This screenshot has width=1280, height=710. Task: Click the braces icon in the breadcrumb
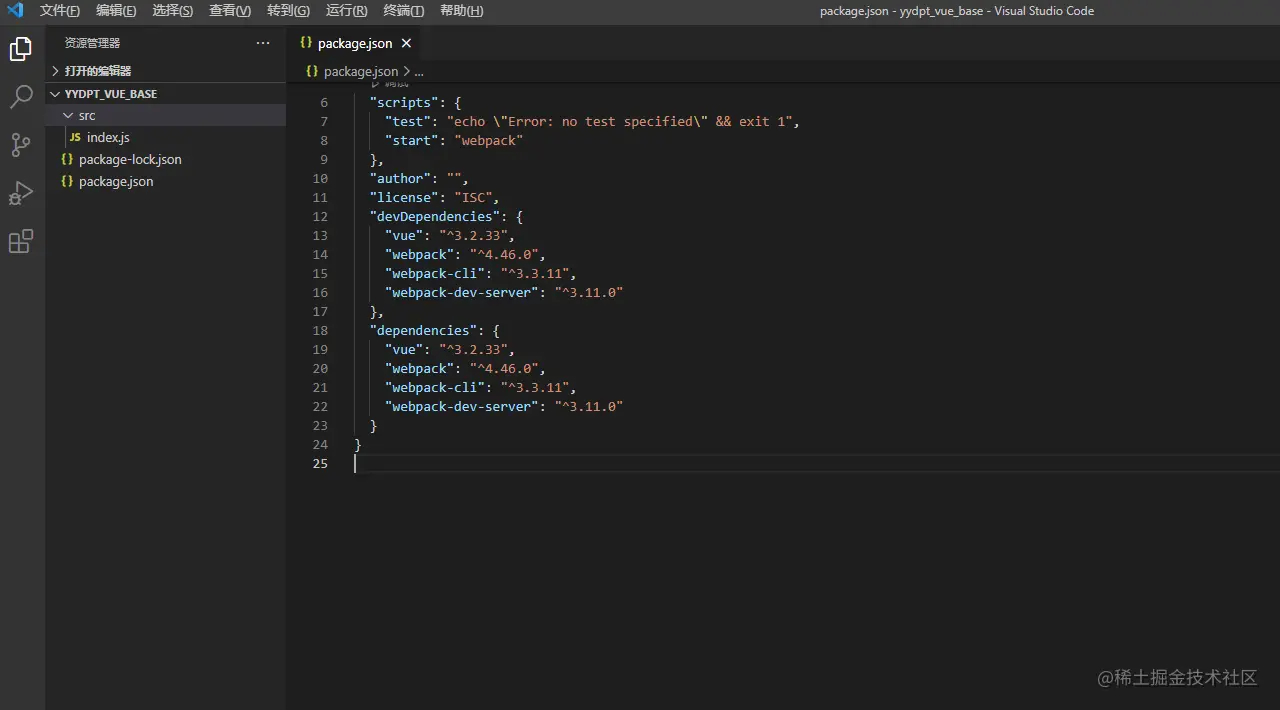point(312,71)
